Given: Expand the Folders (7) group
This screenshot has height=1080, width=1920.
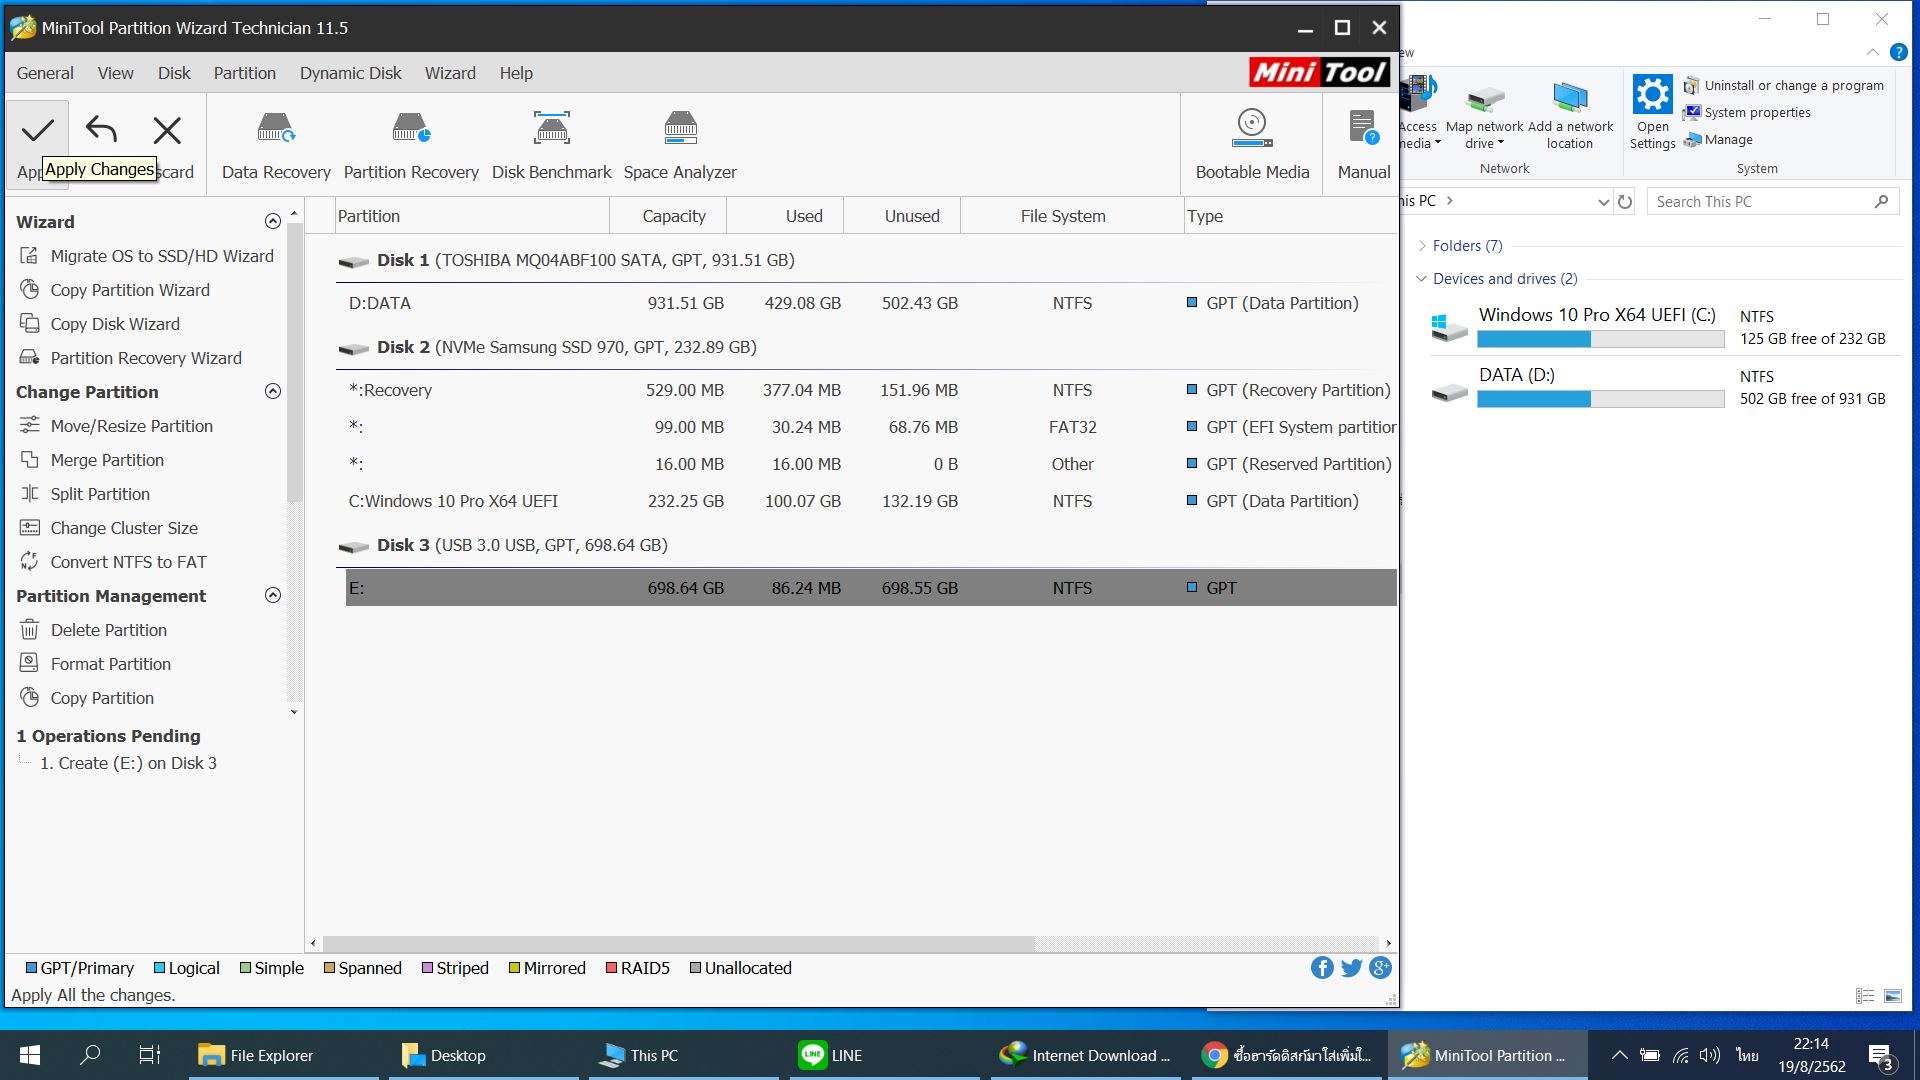Looking at the screenshot, I should pyautogui.click(x=1422, y=246).
